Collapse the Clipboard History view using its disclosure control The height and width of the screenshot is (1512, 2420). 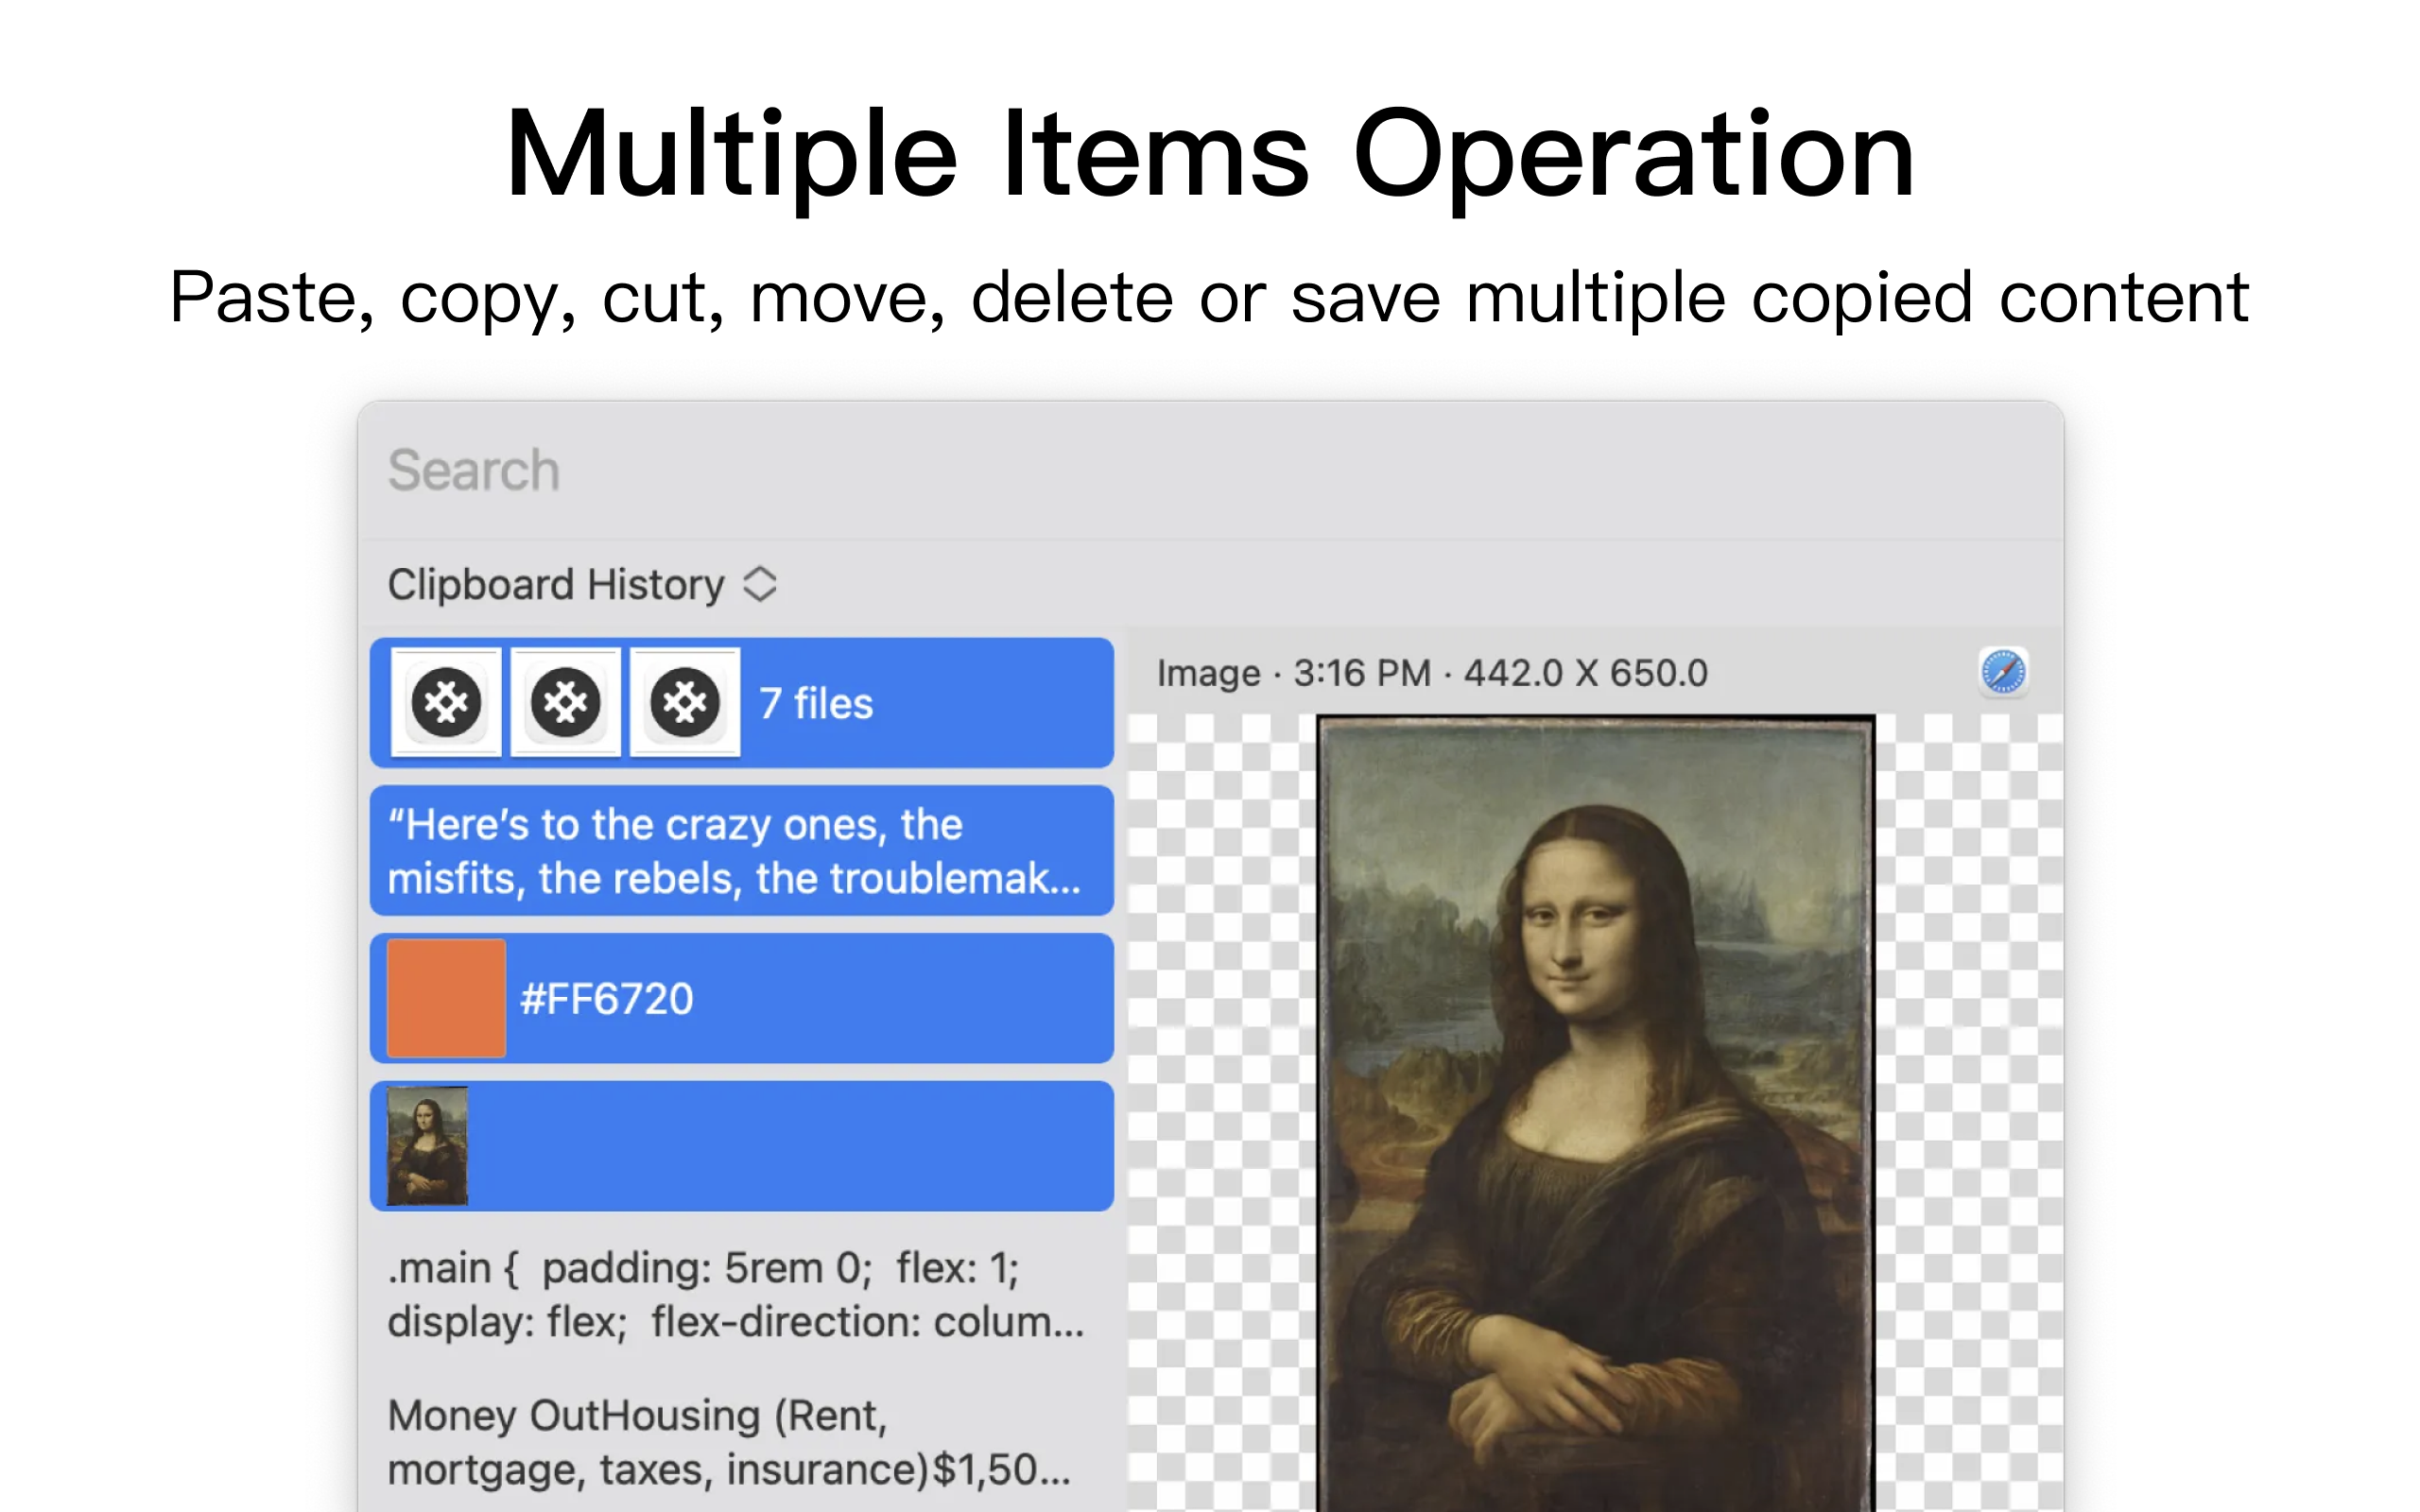tap(761, 583)
